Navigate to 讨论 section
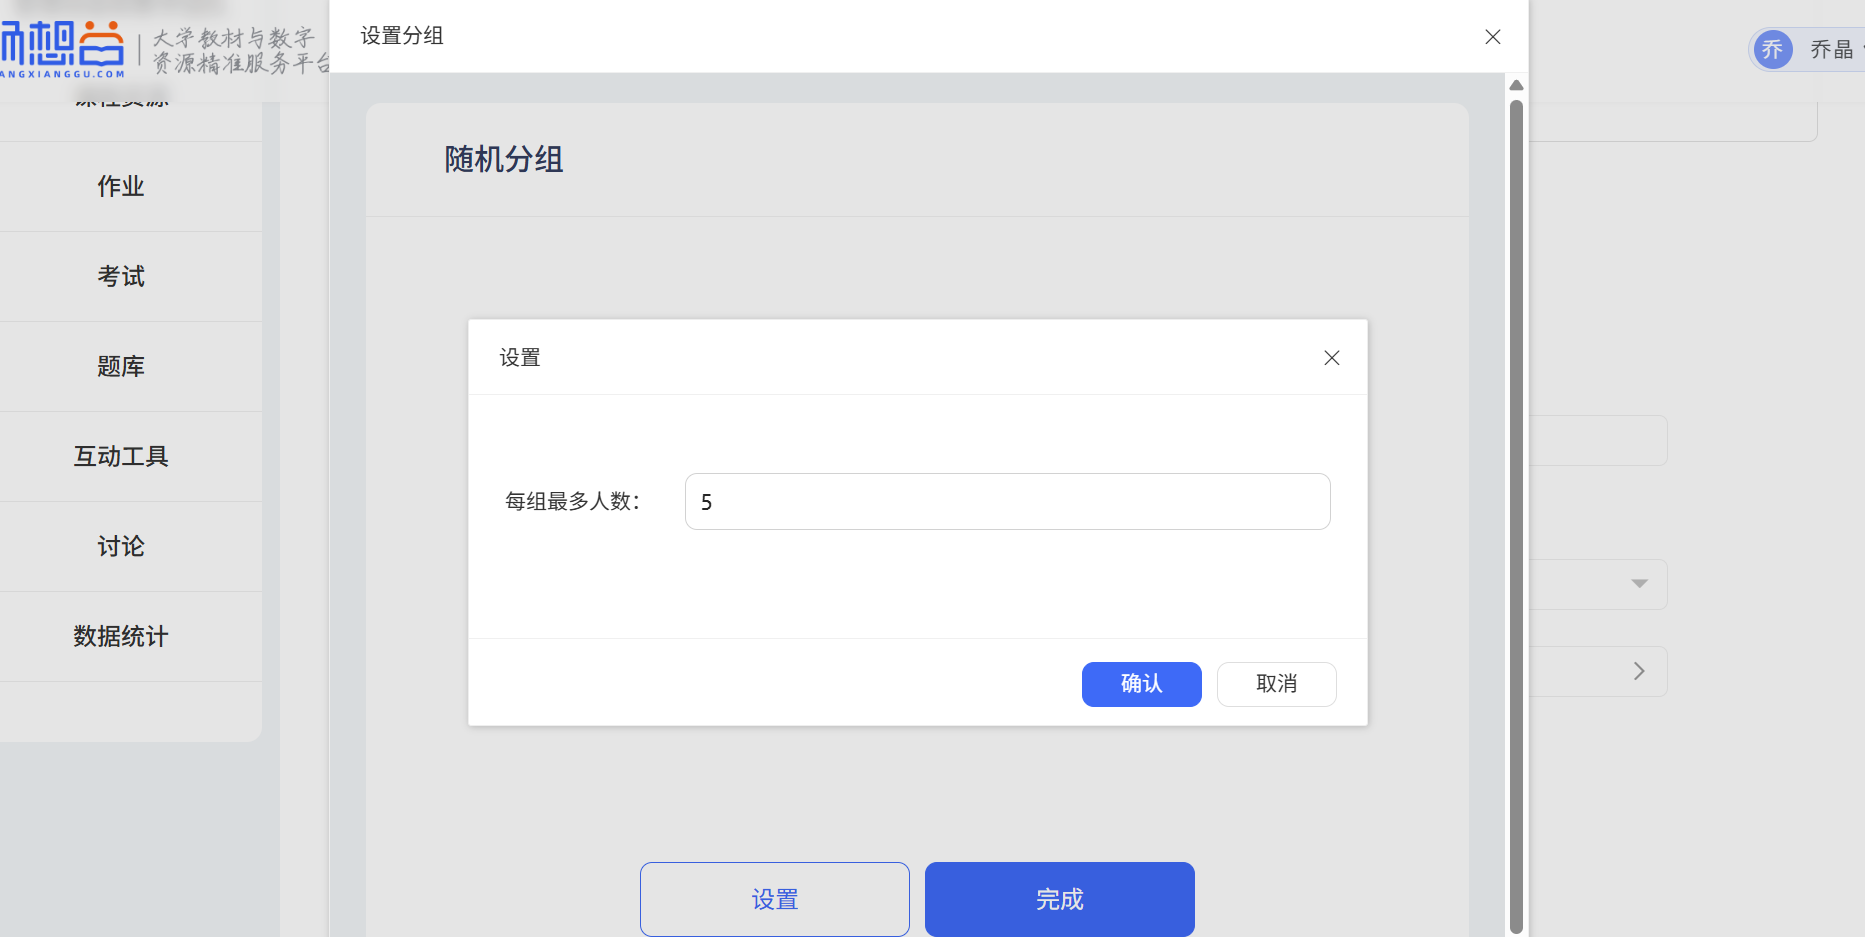 [121, 547]
